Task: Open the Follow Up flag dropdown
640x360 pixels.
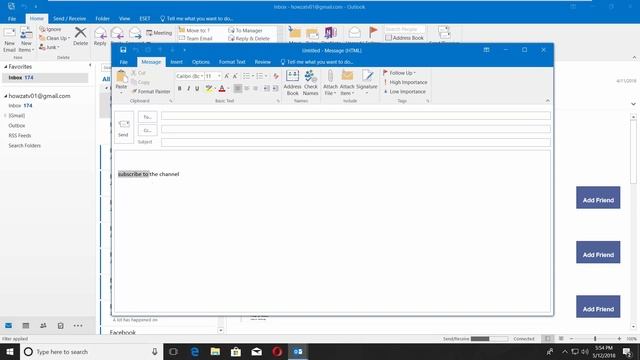Action: 399,73
